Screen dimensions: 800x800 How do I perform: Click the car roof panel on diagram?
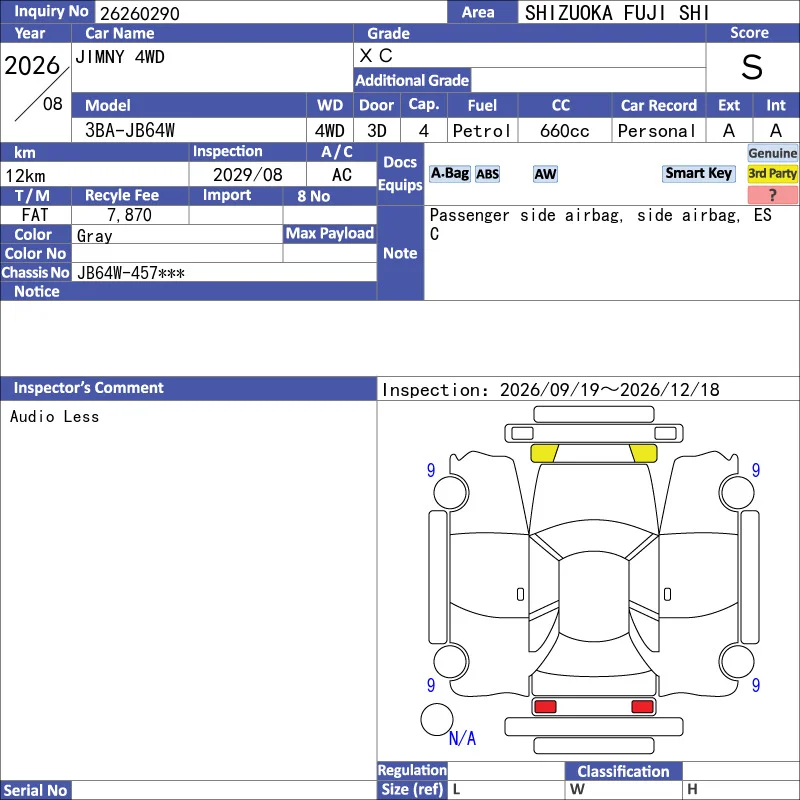point(593,600)
